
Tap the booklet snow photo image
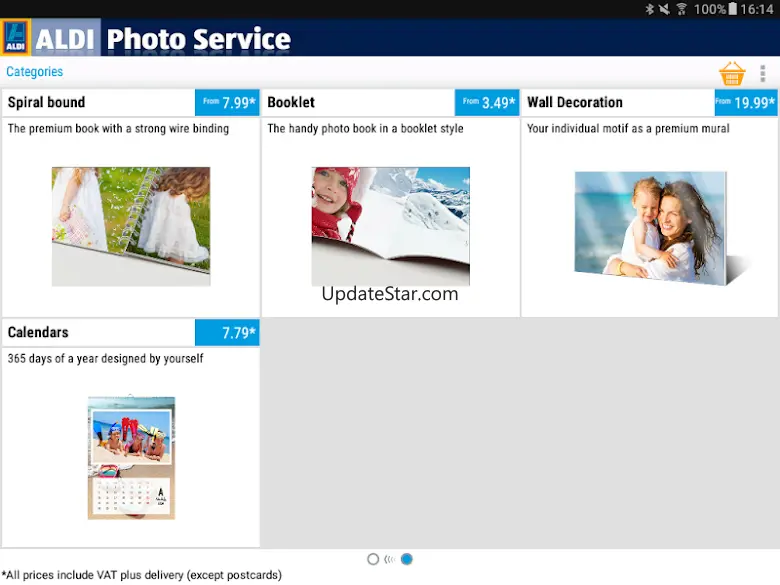(x=390, y=226)
